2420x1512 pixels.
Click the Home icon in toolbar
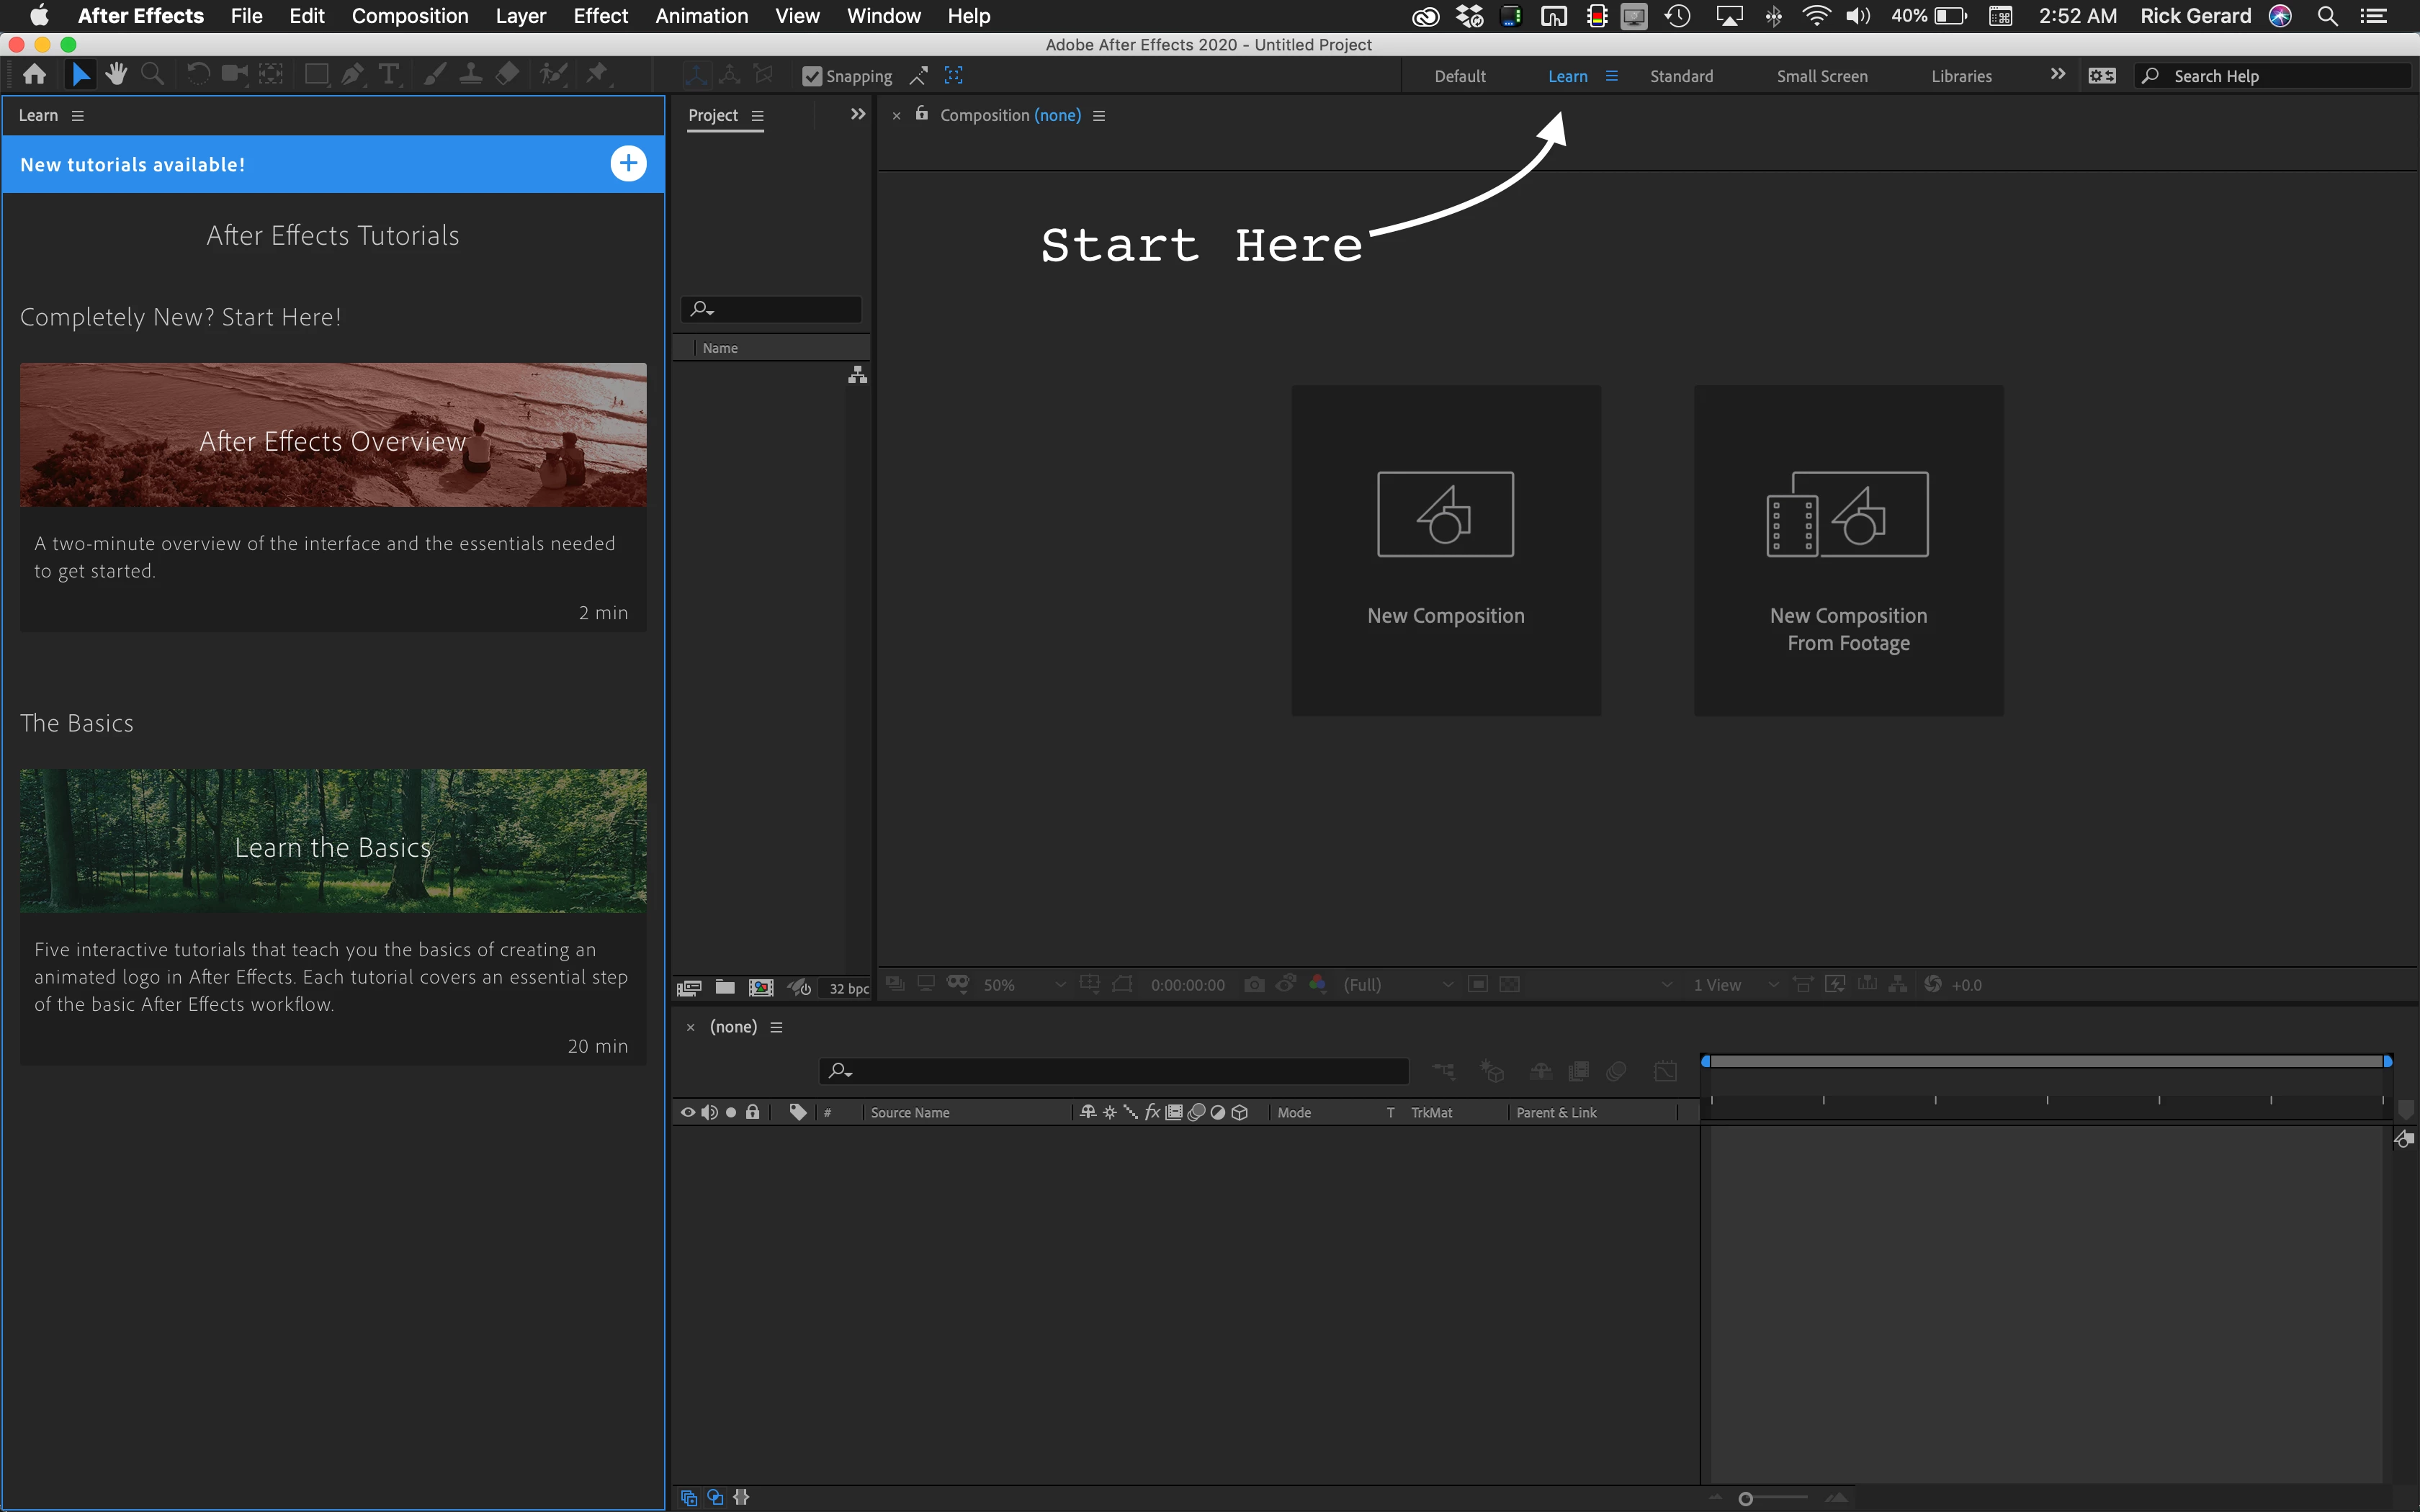35,74
